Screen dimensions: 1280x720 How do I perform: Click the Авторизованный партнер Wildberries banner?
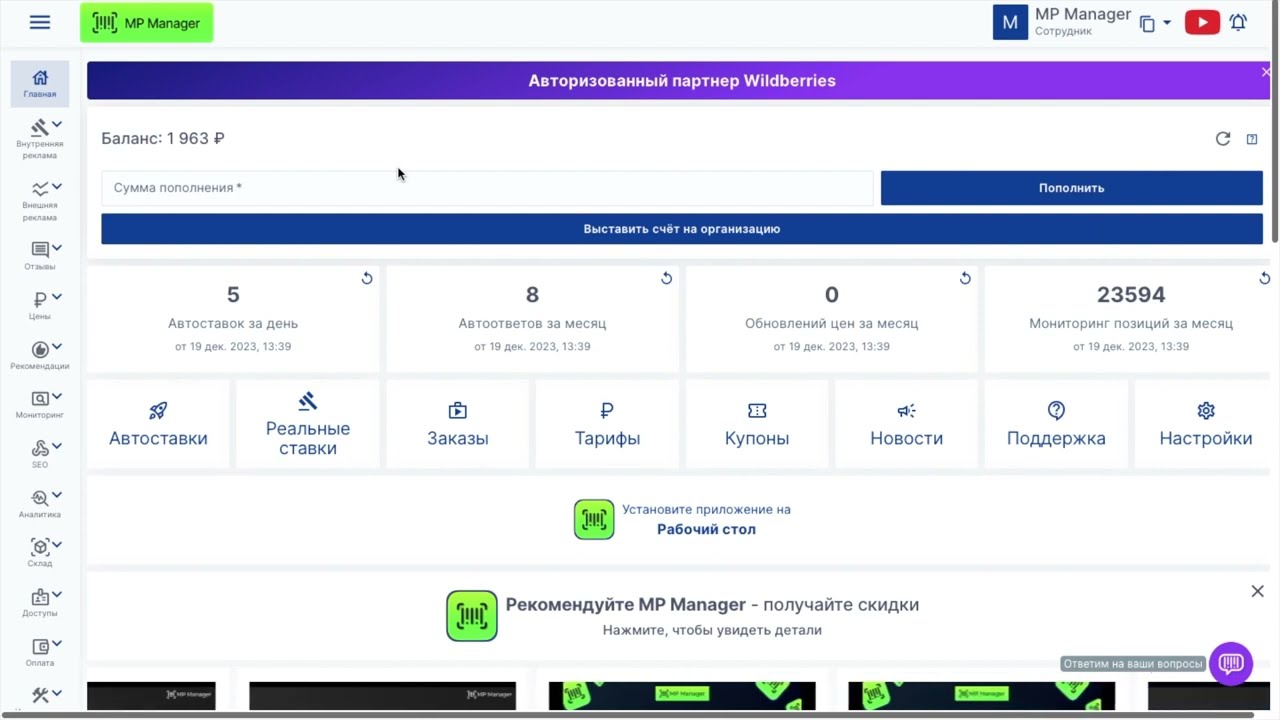pos(681,81)
